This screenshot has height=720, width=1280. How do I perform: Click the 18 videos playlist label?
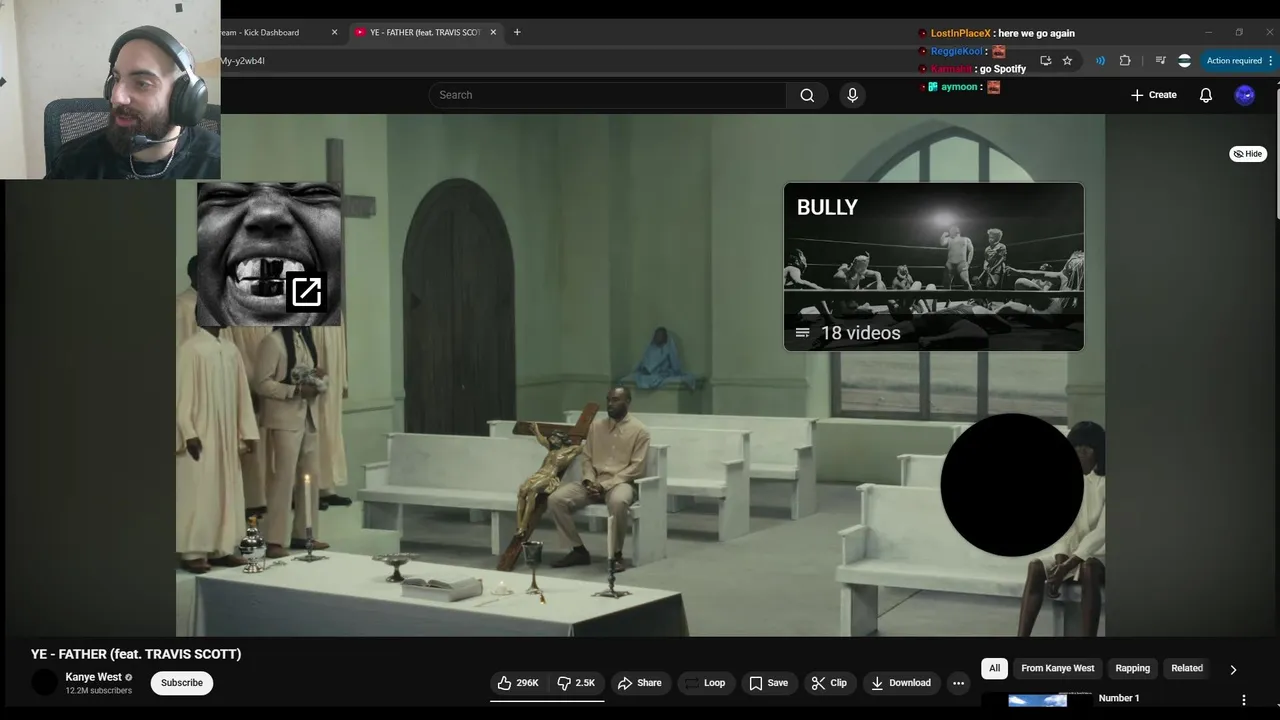click(860, 333)
